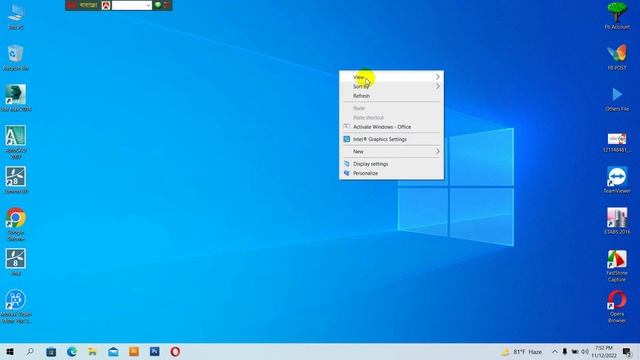Open the Windows Start menu

[10, 351]
